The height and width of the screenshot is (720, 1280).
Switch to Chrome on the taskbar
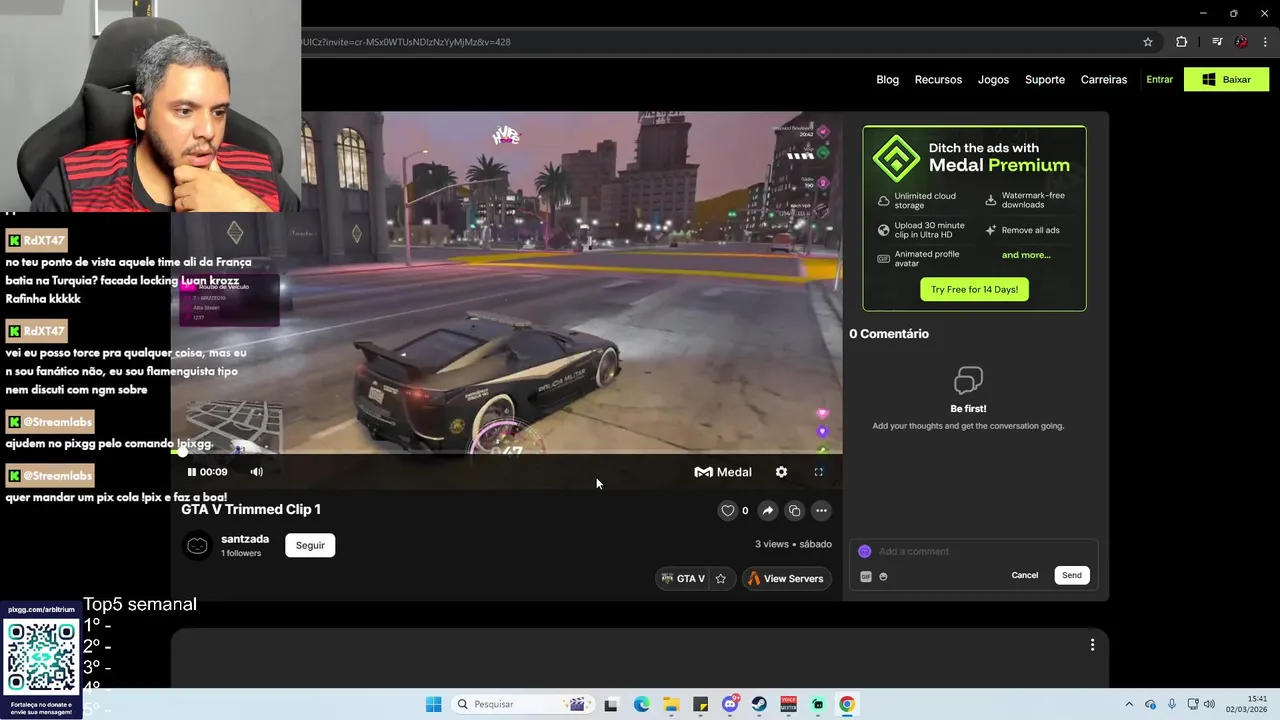tap(847, 704)
